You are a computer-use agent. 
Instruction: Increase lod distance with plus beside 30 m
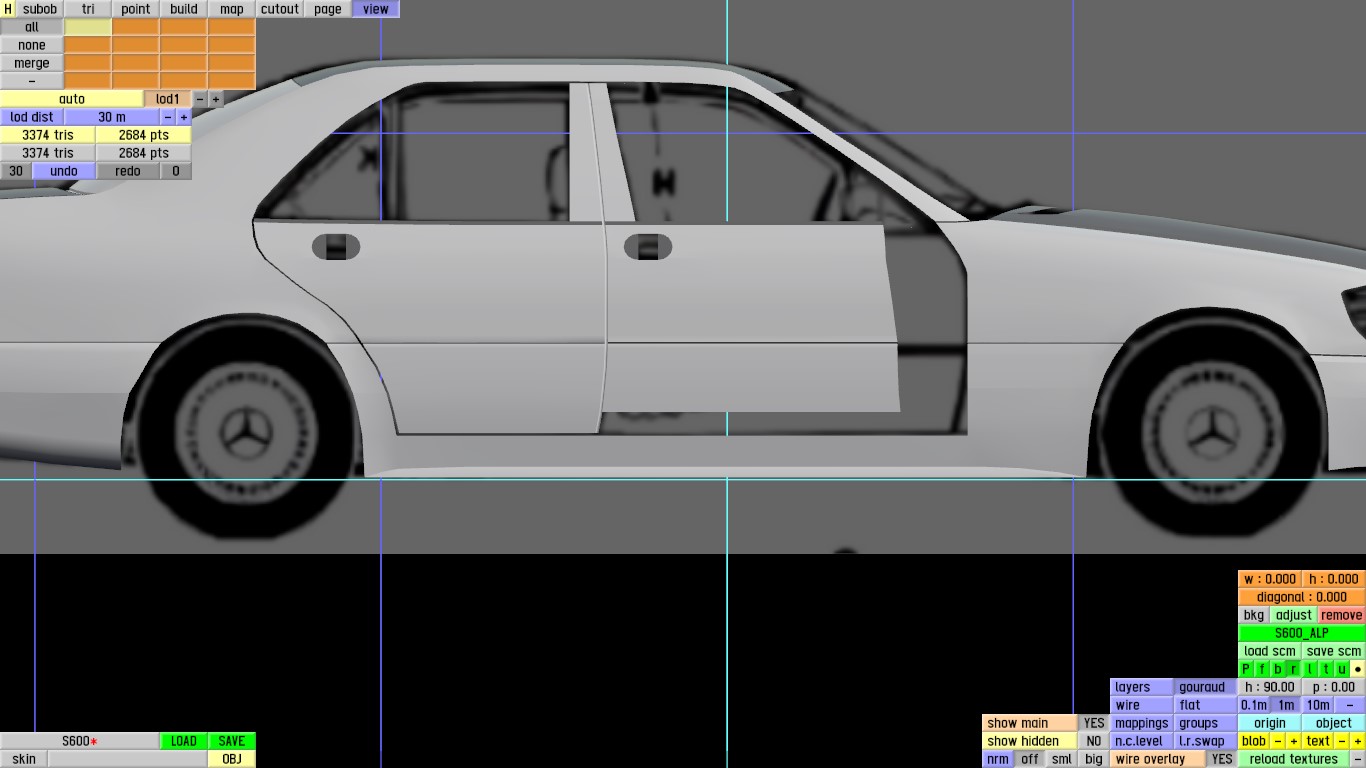[184, 117]
